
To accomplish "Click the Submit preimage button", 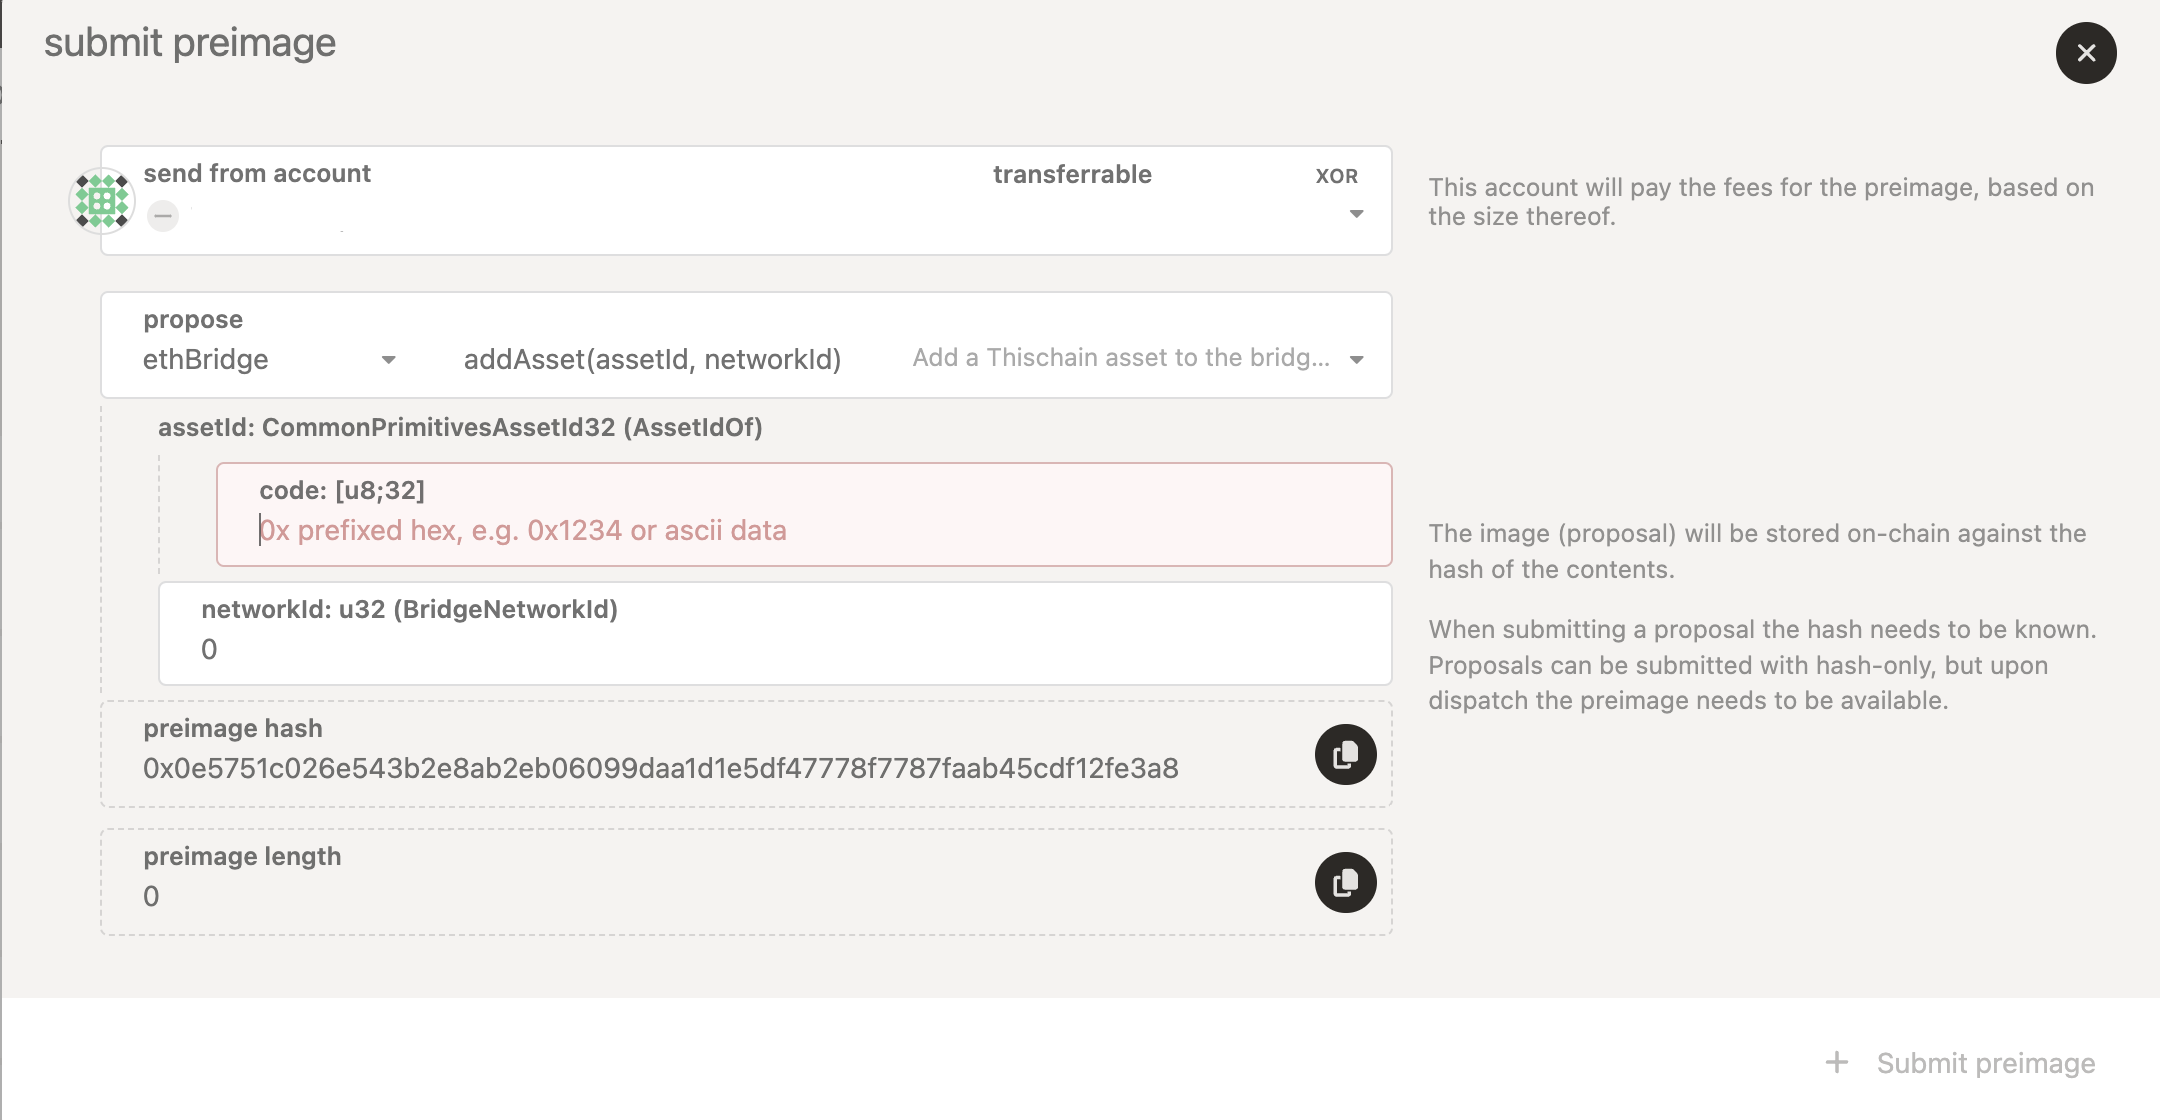I will 1960,1062.
